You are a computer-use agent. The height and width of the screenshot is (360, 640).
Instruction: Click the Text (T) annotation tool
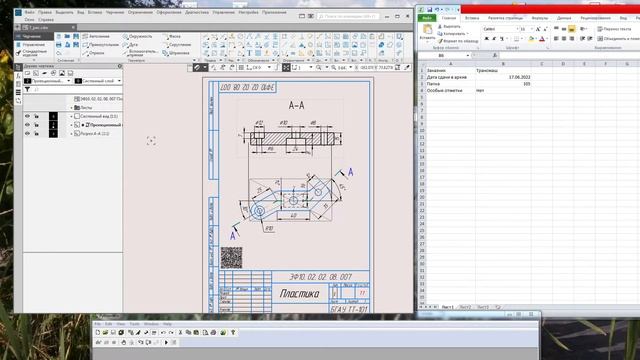249,53
